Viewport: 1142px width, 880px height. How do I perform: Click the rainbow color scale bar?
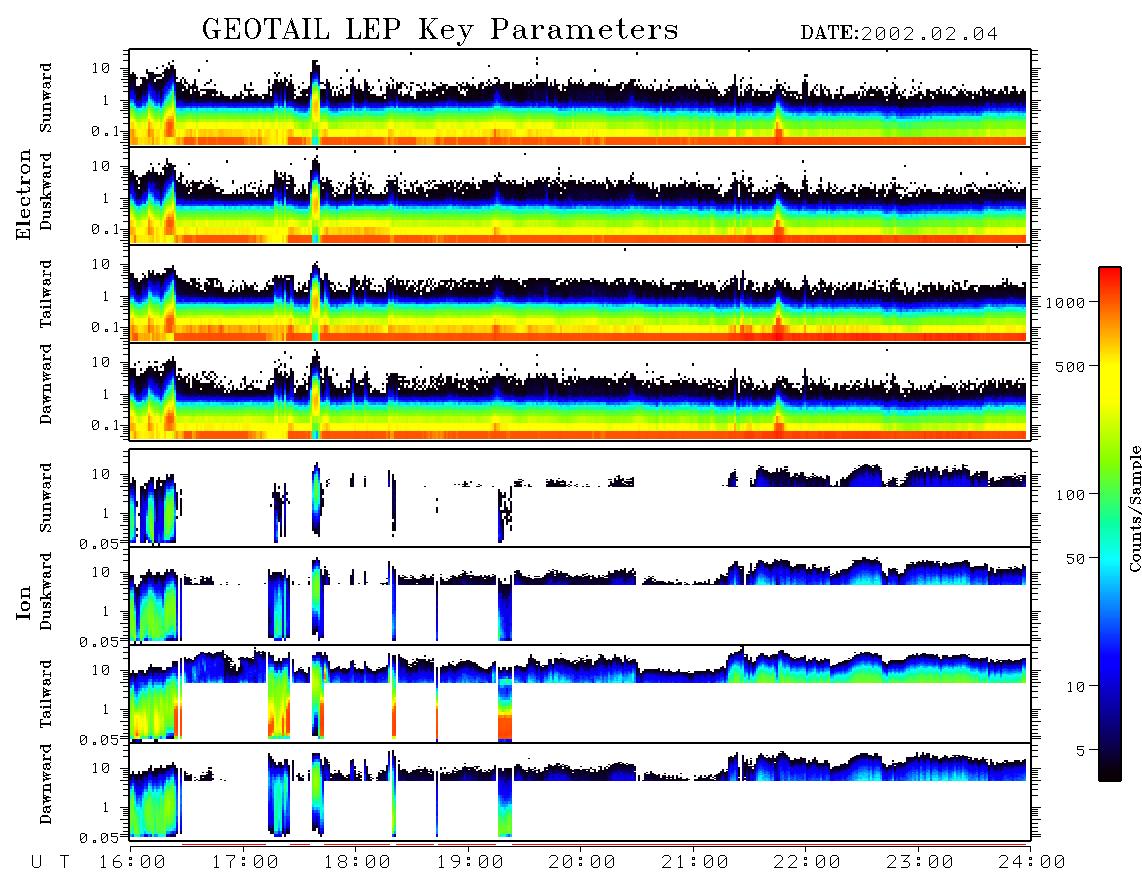pyautogui.click(x=1109, y=524)
